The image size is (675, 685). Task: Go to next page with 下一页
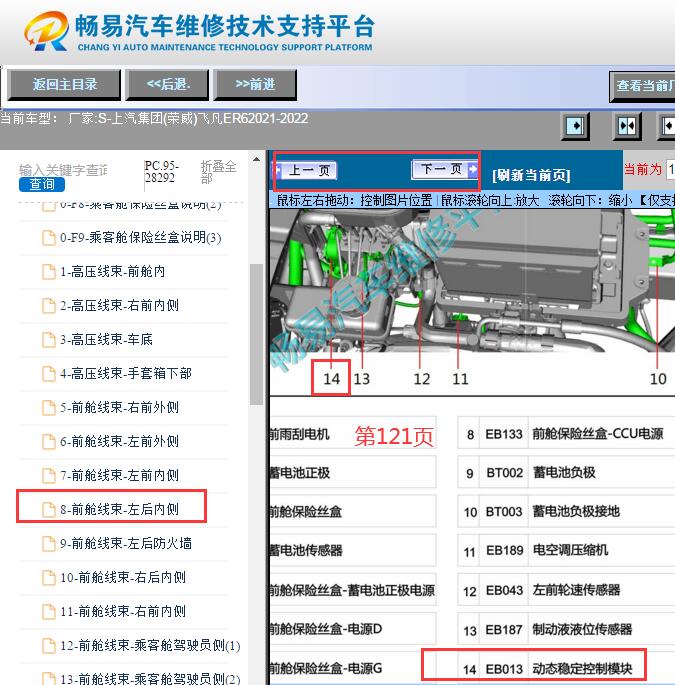pos(445,169)
